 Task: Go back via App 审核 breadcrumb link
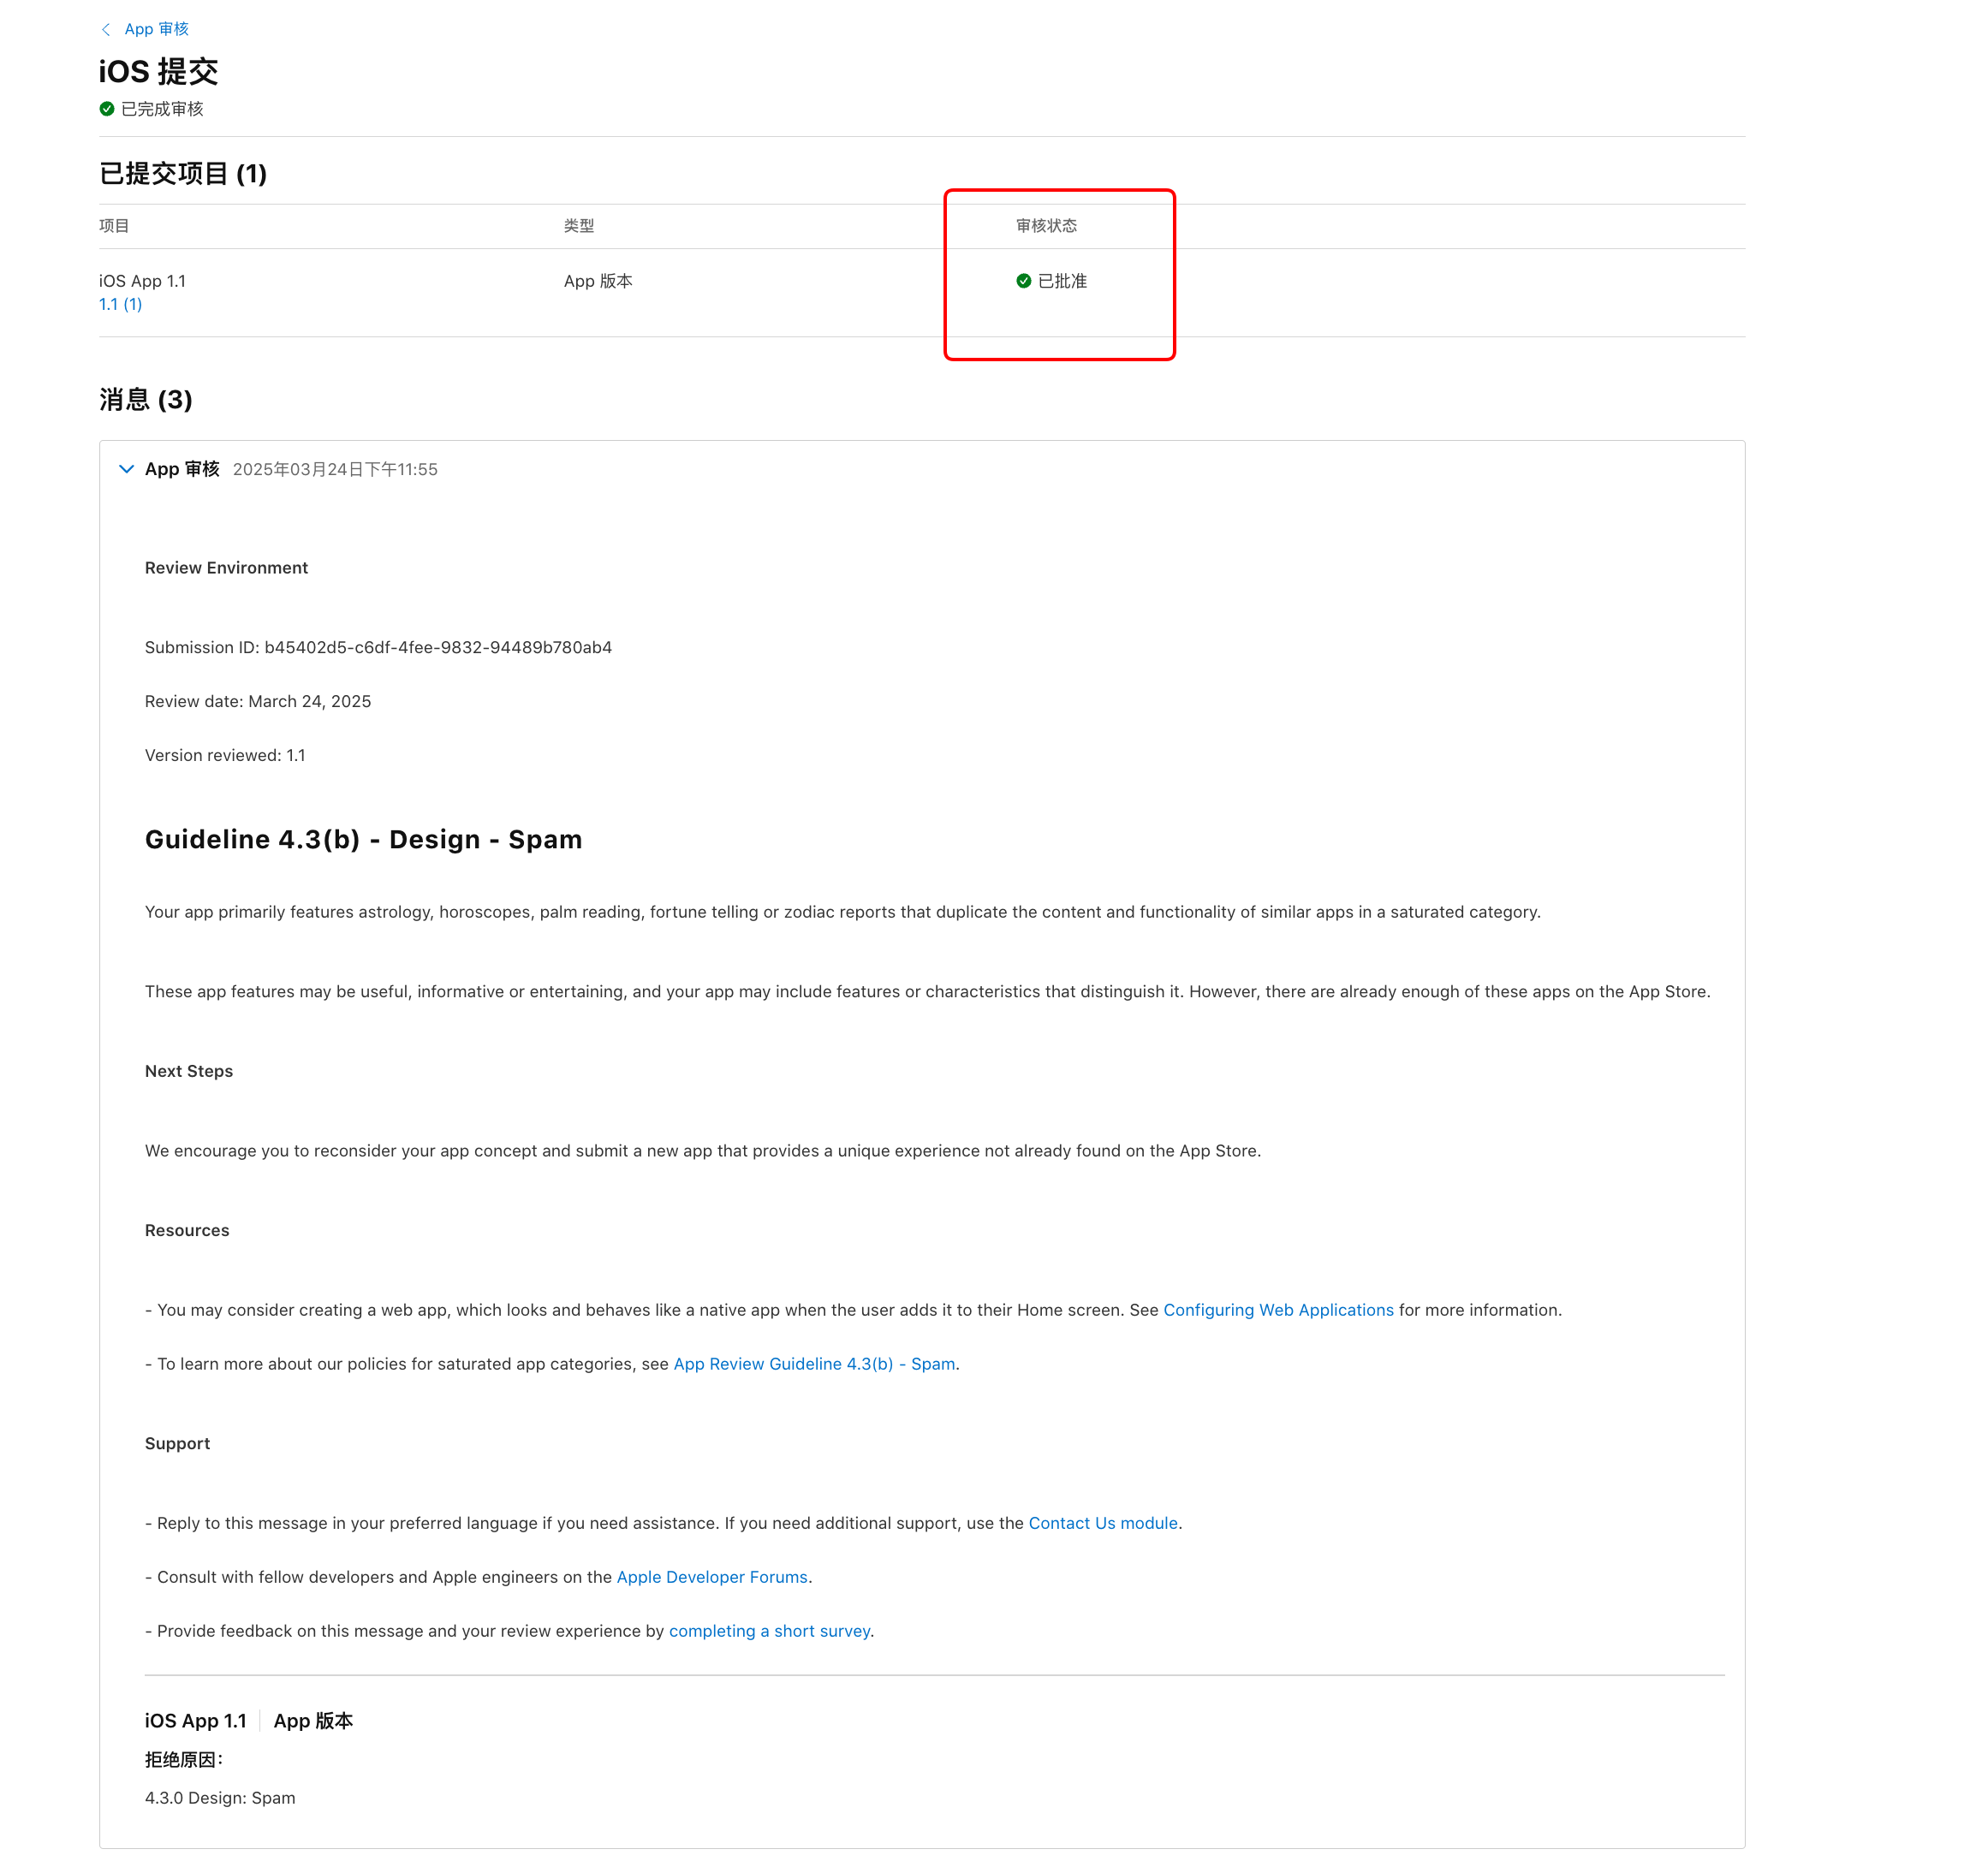(156, 29)
